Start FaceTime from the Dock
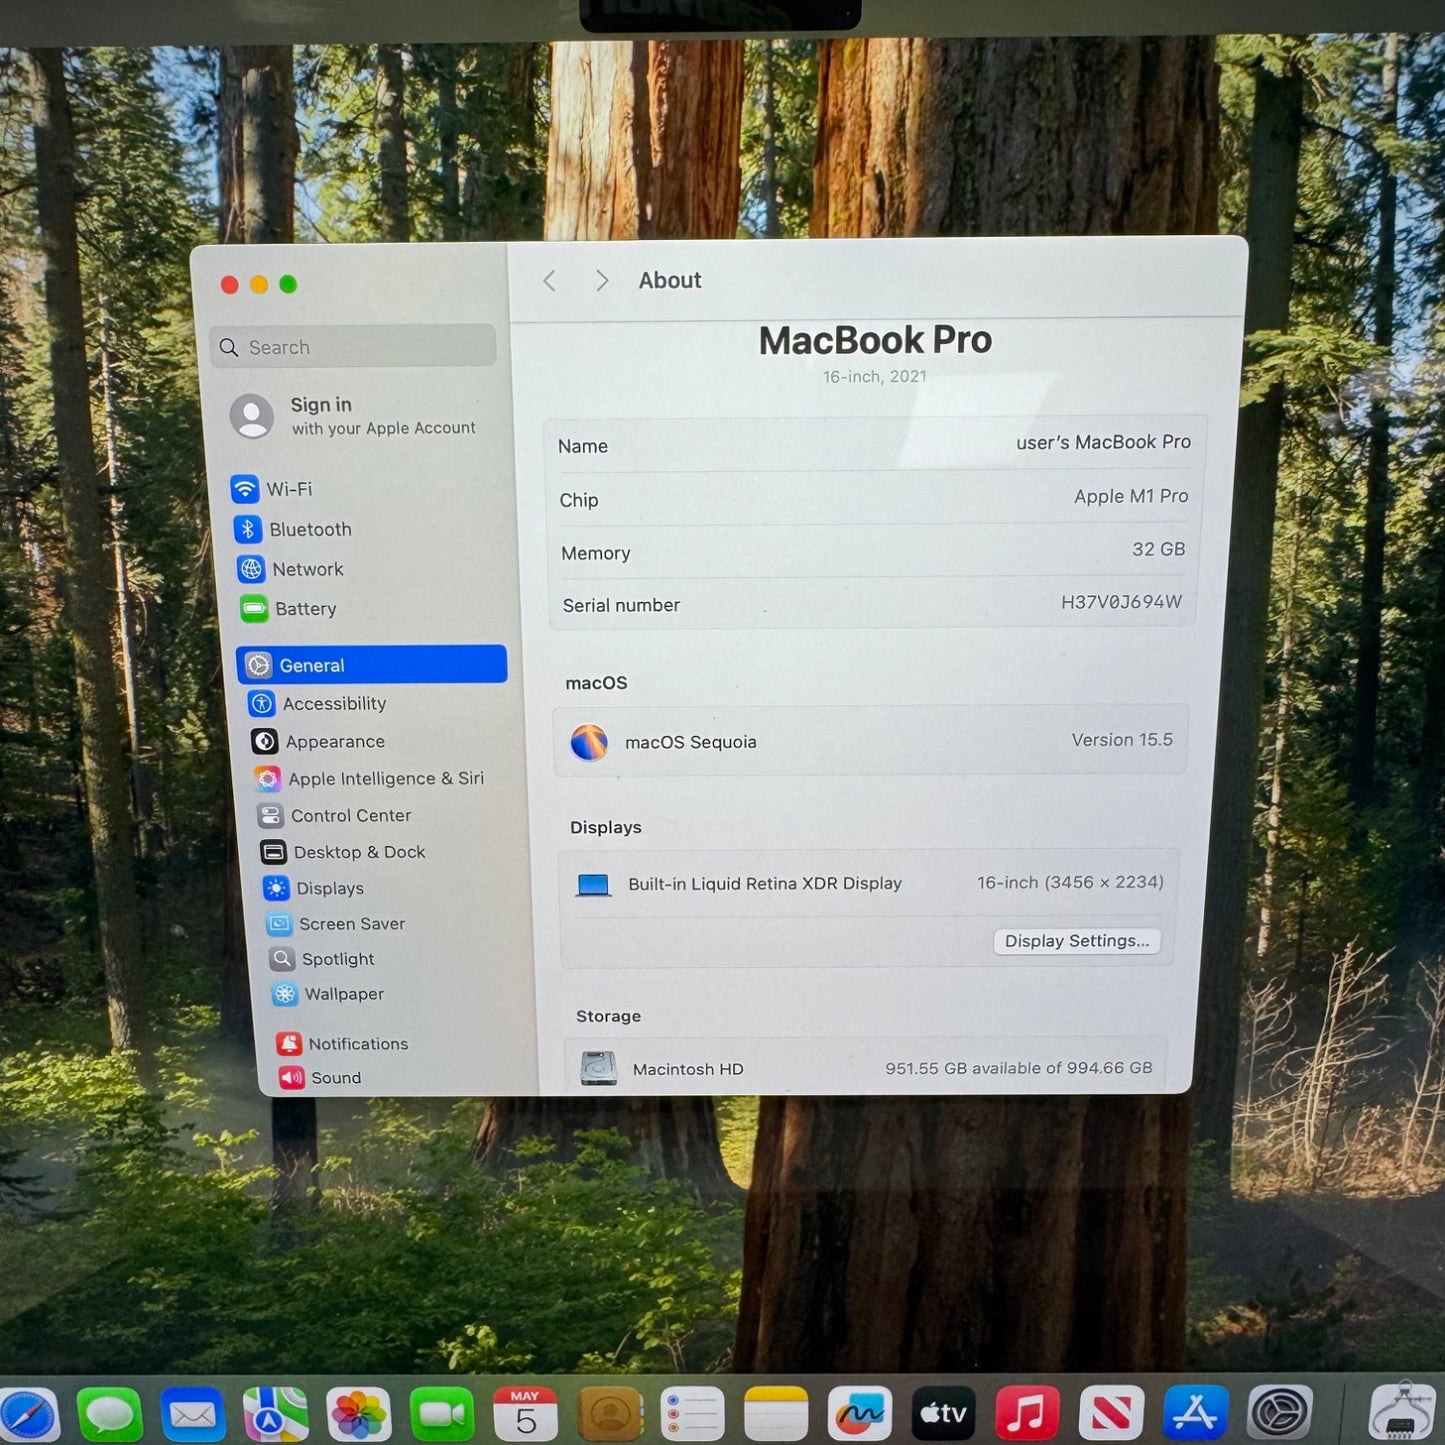This screenshot has width=1445, height=1445. point(442,1414)
